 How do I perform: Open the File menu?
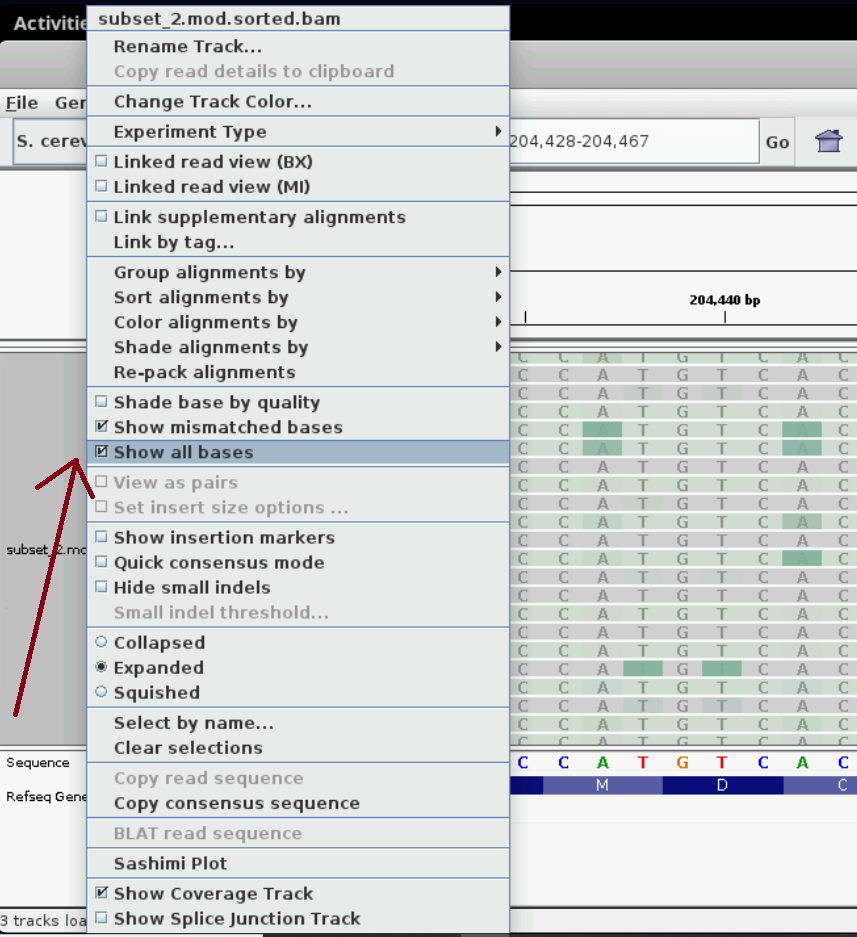click(x=22, y=103)
